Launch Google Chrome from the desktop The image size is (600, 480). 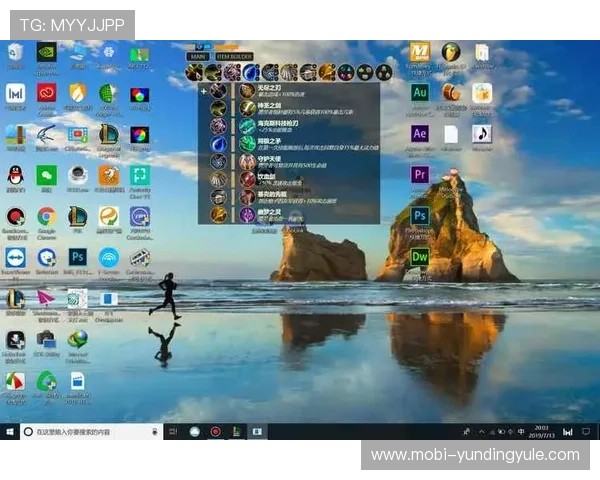(46, 216)
